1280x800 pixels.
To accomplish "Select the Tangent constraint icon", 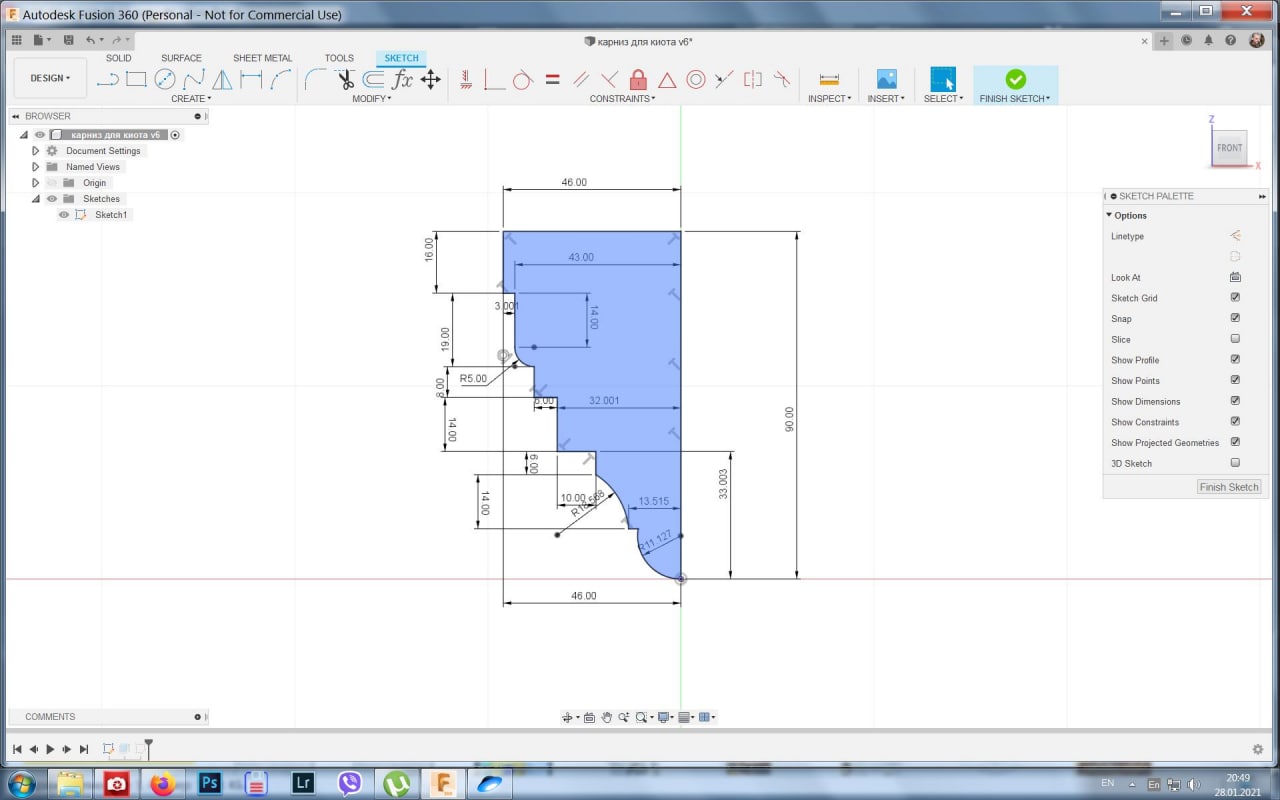I will pyautogui.click(x=522, y=80).
